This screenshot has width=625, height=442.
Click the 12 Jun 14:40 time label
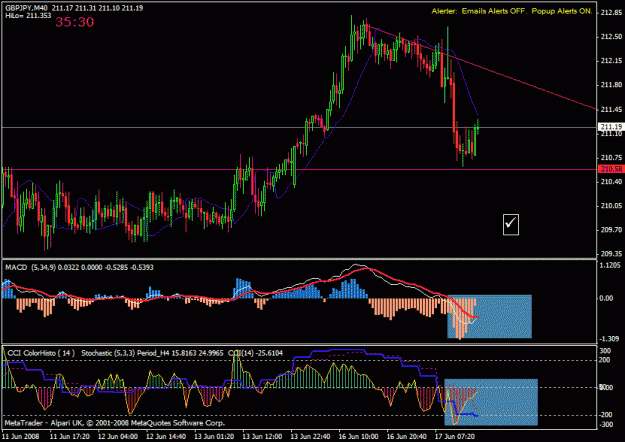point(166,436)
